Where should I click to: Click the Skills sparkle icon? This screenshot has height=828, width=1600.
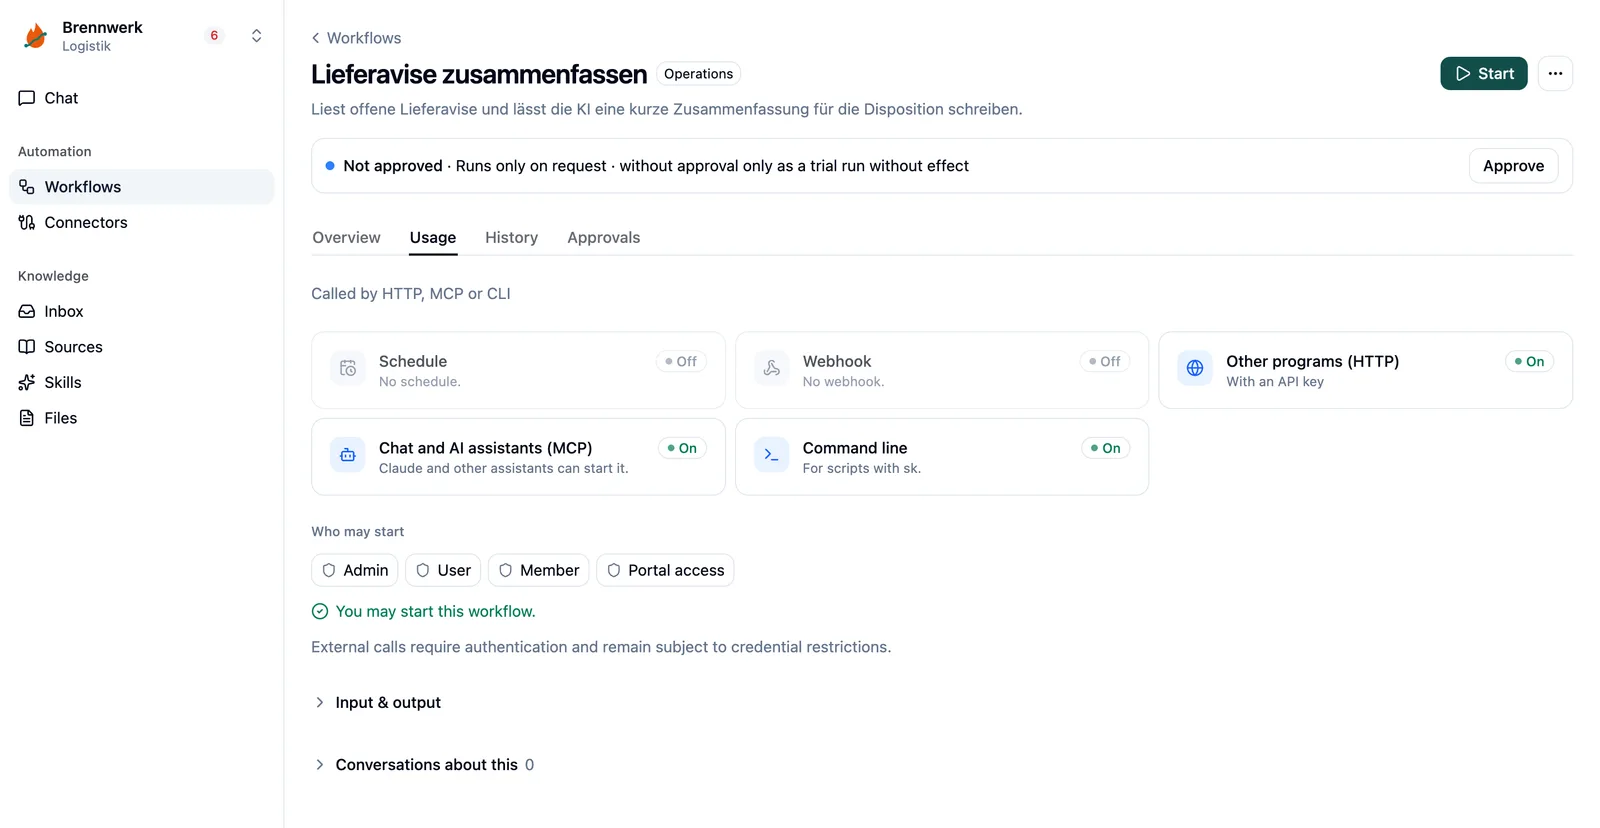pyautogui.click(x=27, y=382)
